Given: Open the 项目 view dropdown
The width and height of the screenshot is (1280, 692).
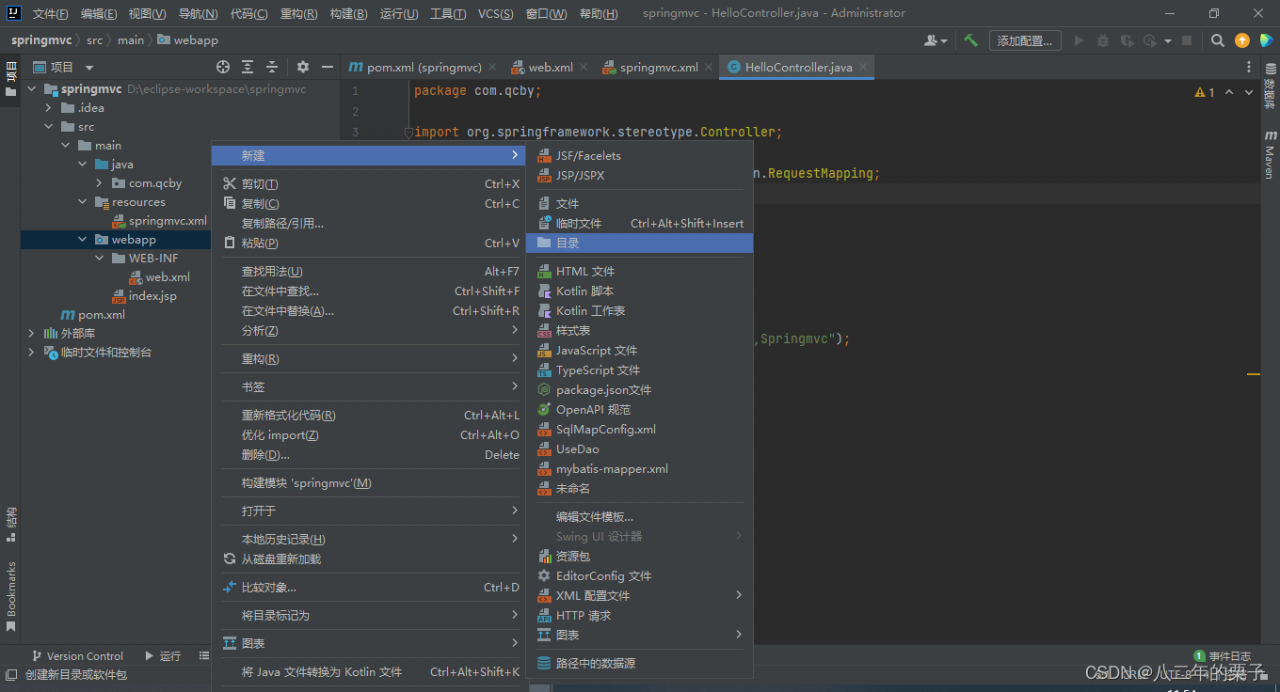Looking at the screenshot, I should [89, 67].
